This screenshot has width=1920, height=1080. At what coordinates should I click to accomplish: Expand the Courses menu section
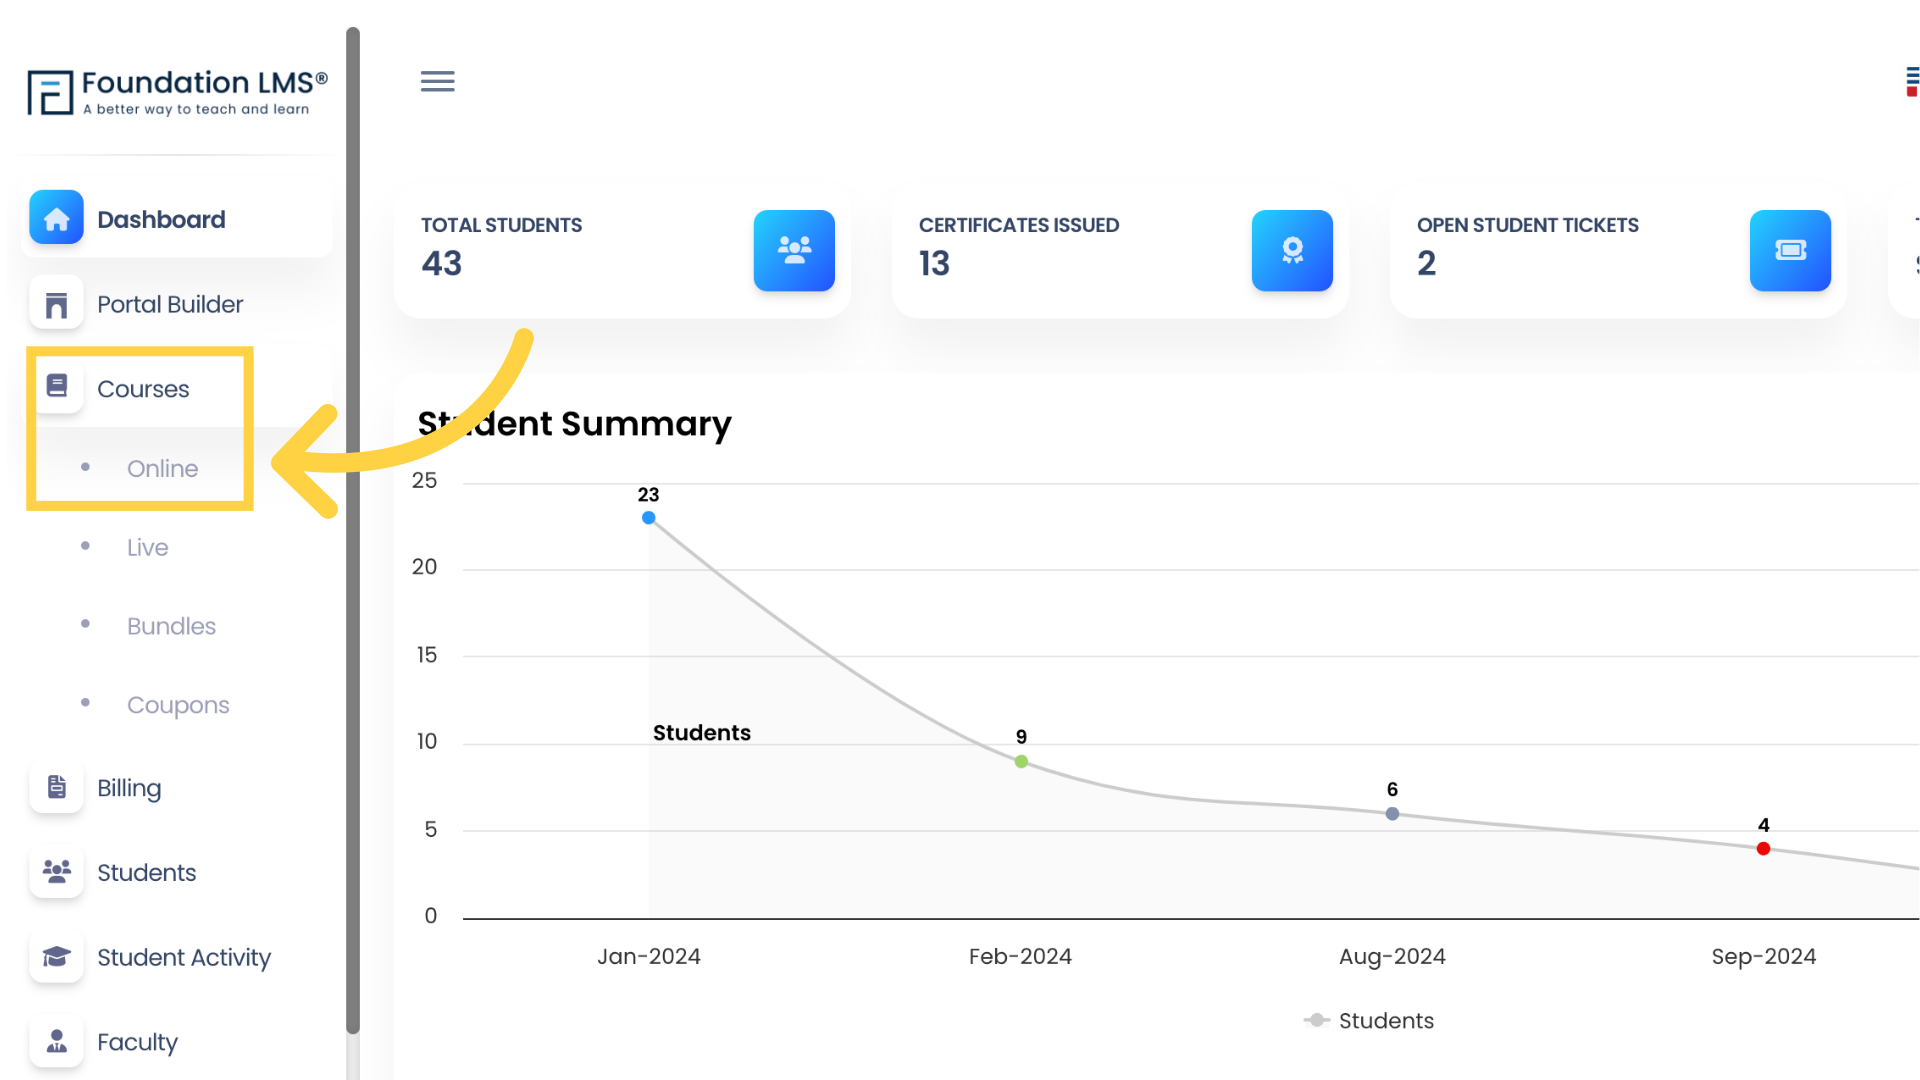pos(142,388)
